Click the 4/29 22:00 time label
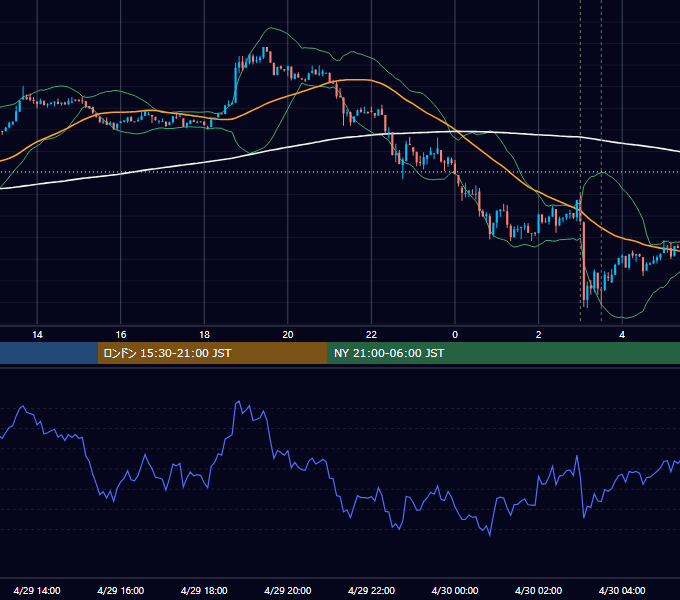This screenshot has height=600, width=680. 371,590
